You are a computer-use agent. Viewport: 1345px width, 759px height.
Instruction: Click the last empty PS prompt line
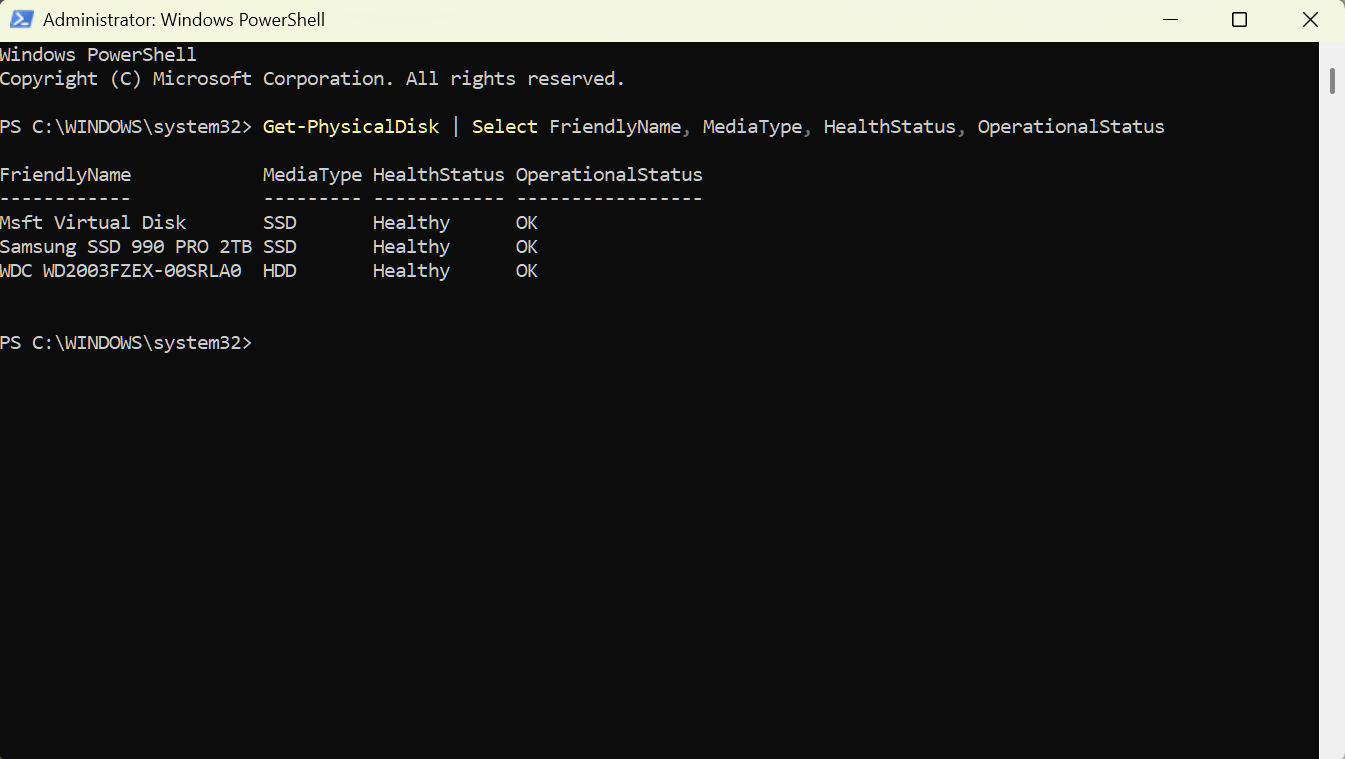pos(126,343)
